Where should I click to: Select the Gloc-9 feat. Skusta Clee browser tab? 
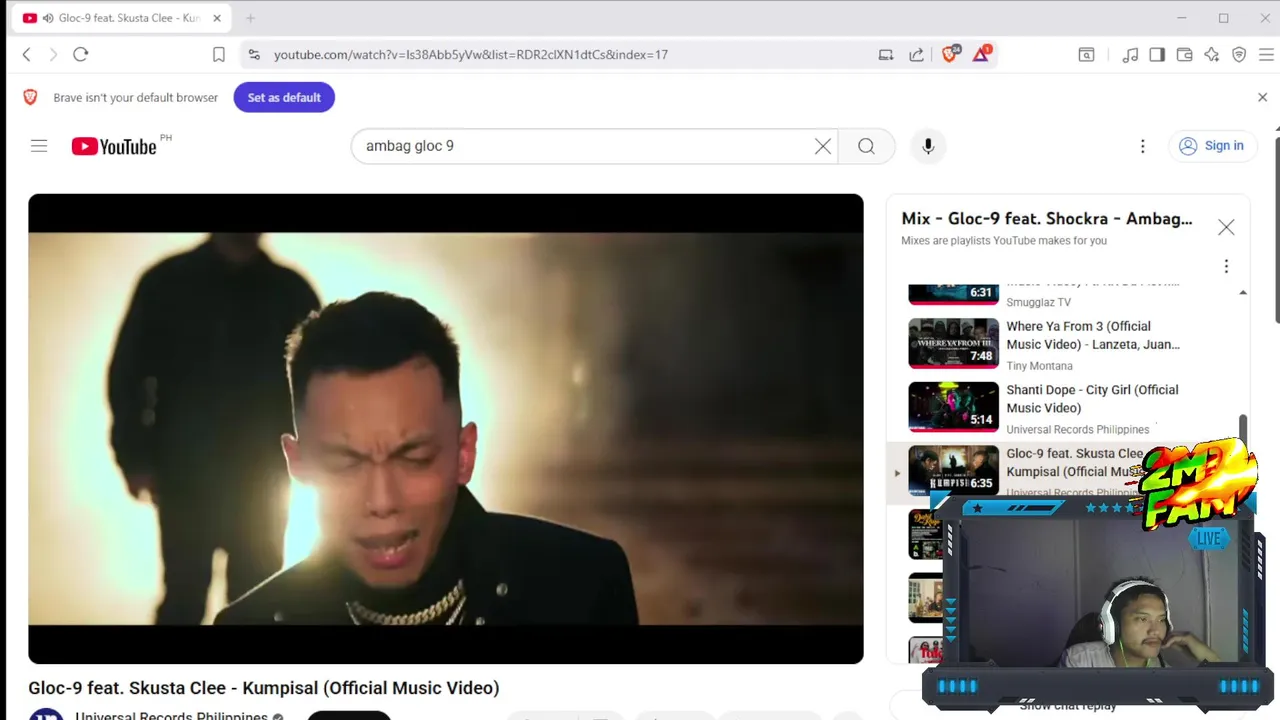coord(122,18)
